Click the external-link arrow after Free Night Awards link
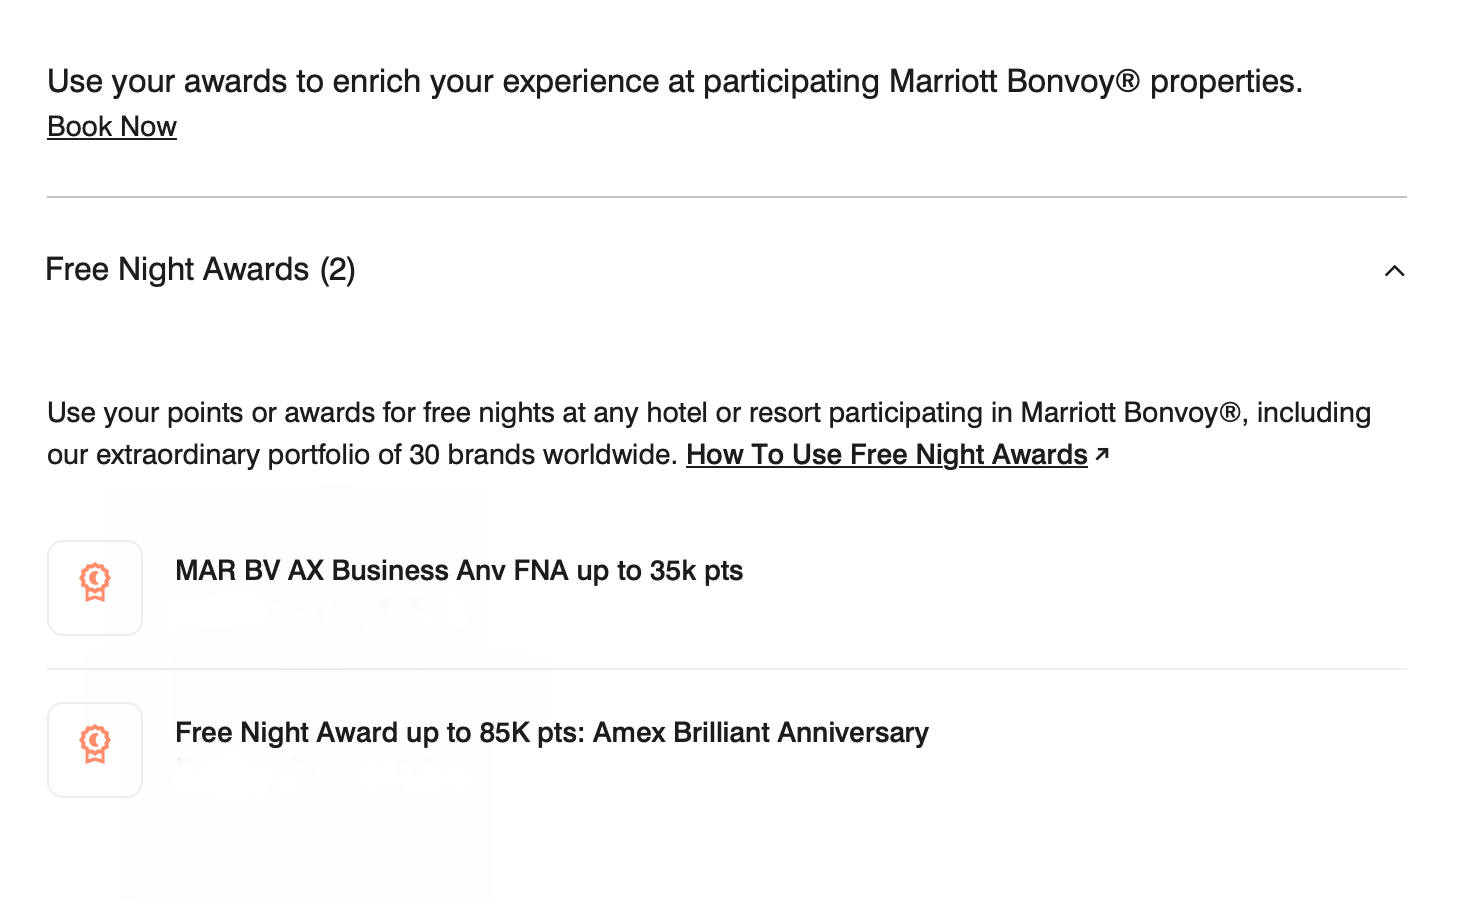The height and width of the screenshot is (920, 1458). click(x=1102, y=454)
